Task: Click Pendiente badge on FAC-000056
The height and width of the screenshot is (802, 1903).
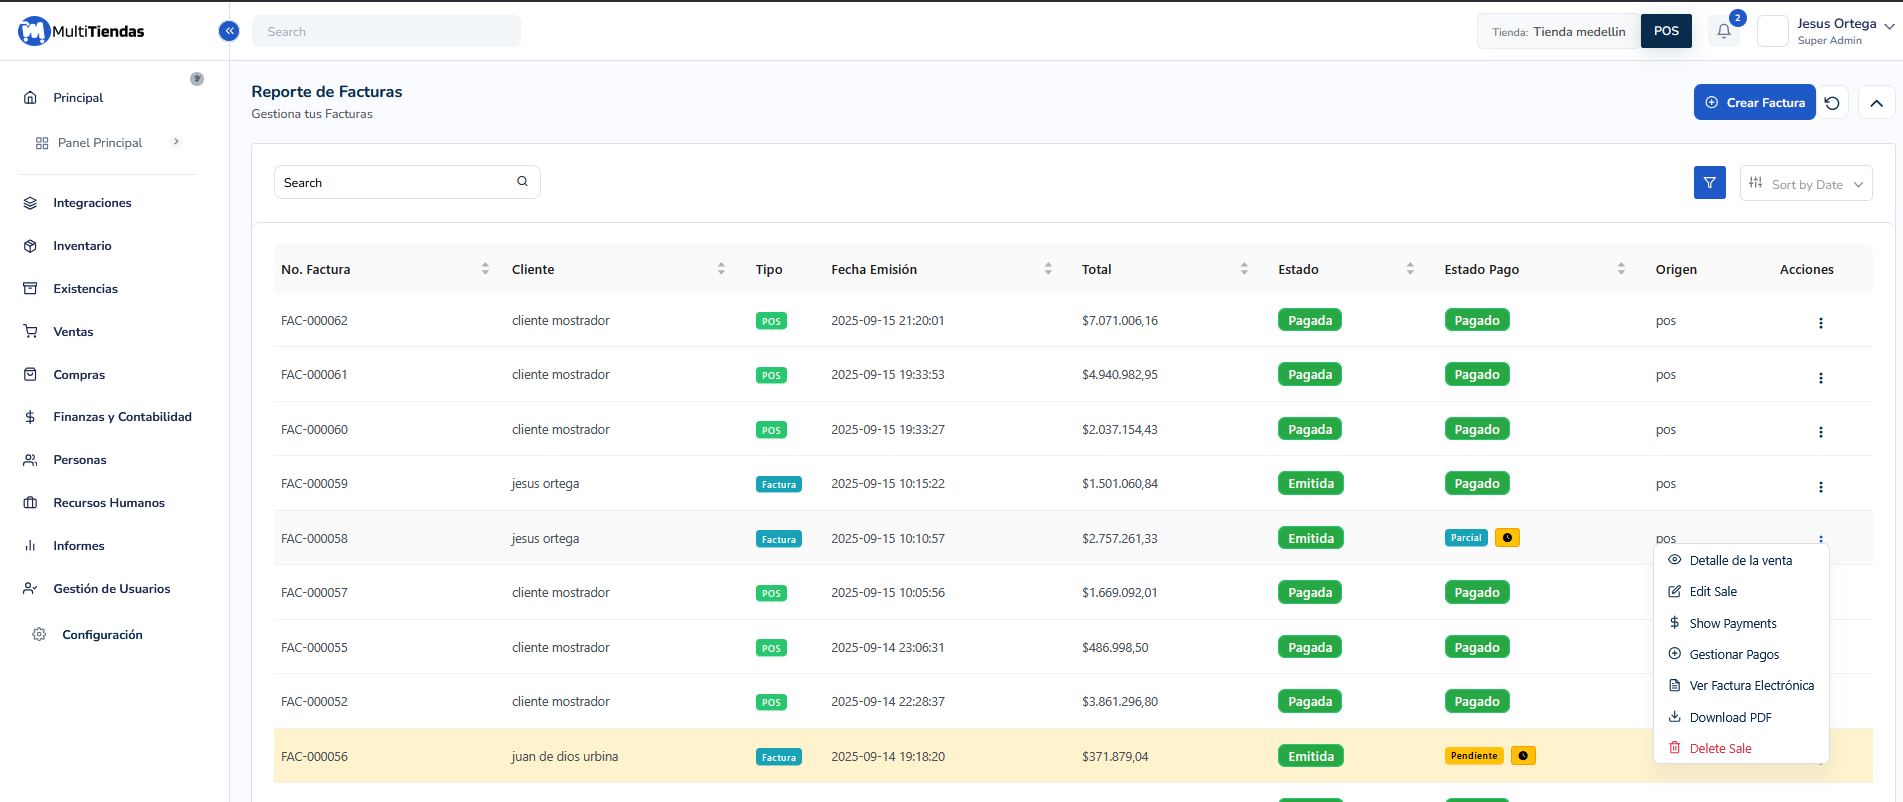Action: (1474, 756)
